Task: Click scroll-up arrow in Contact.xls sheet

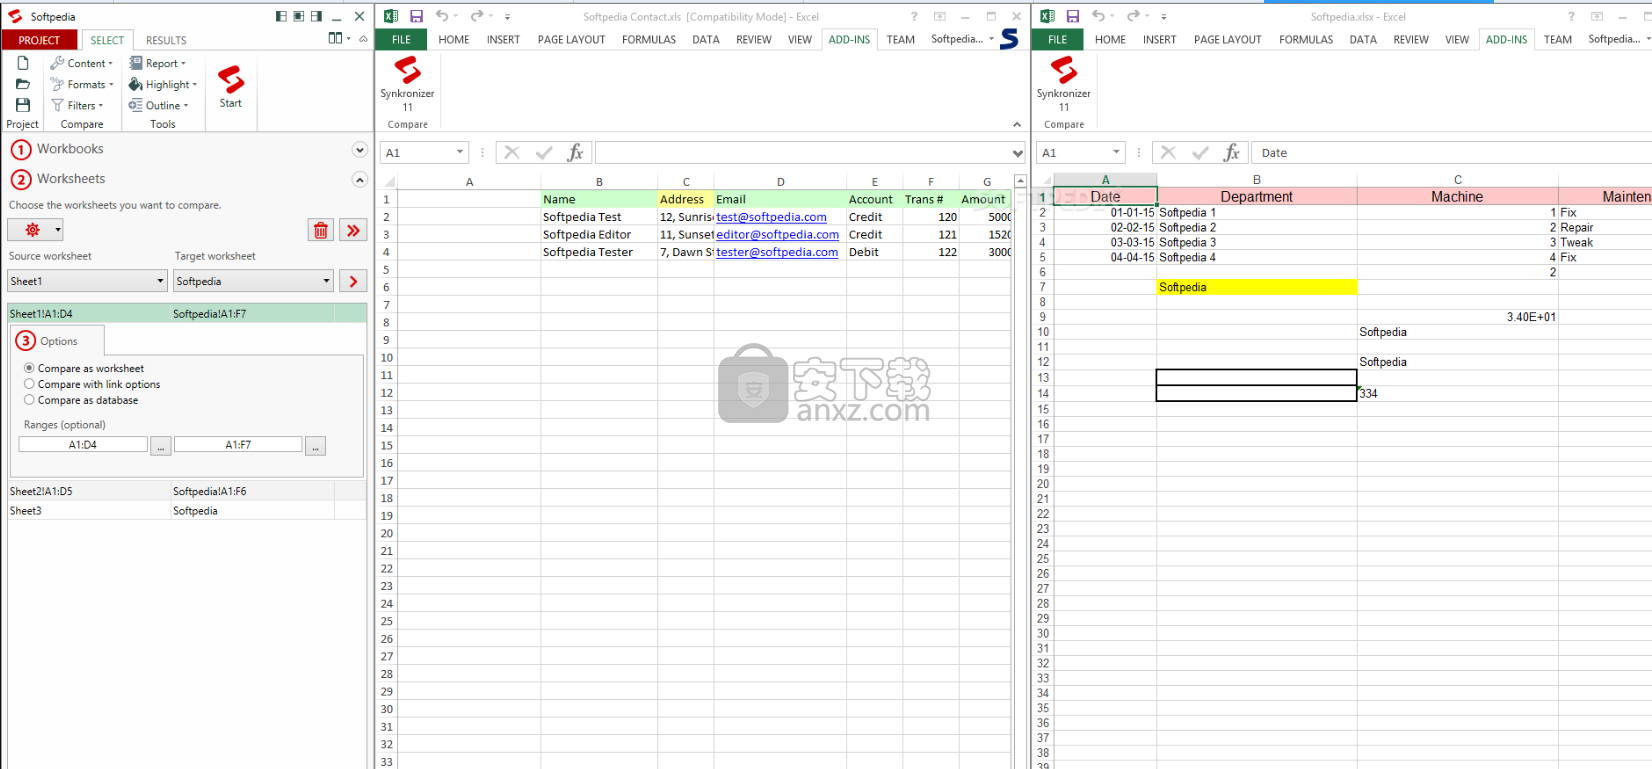Action: pos(1020,181)
